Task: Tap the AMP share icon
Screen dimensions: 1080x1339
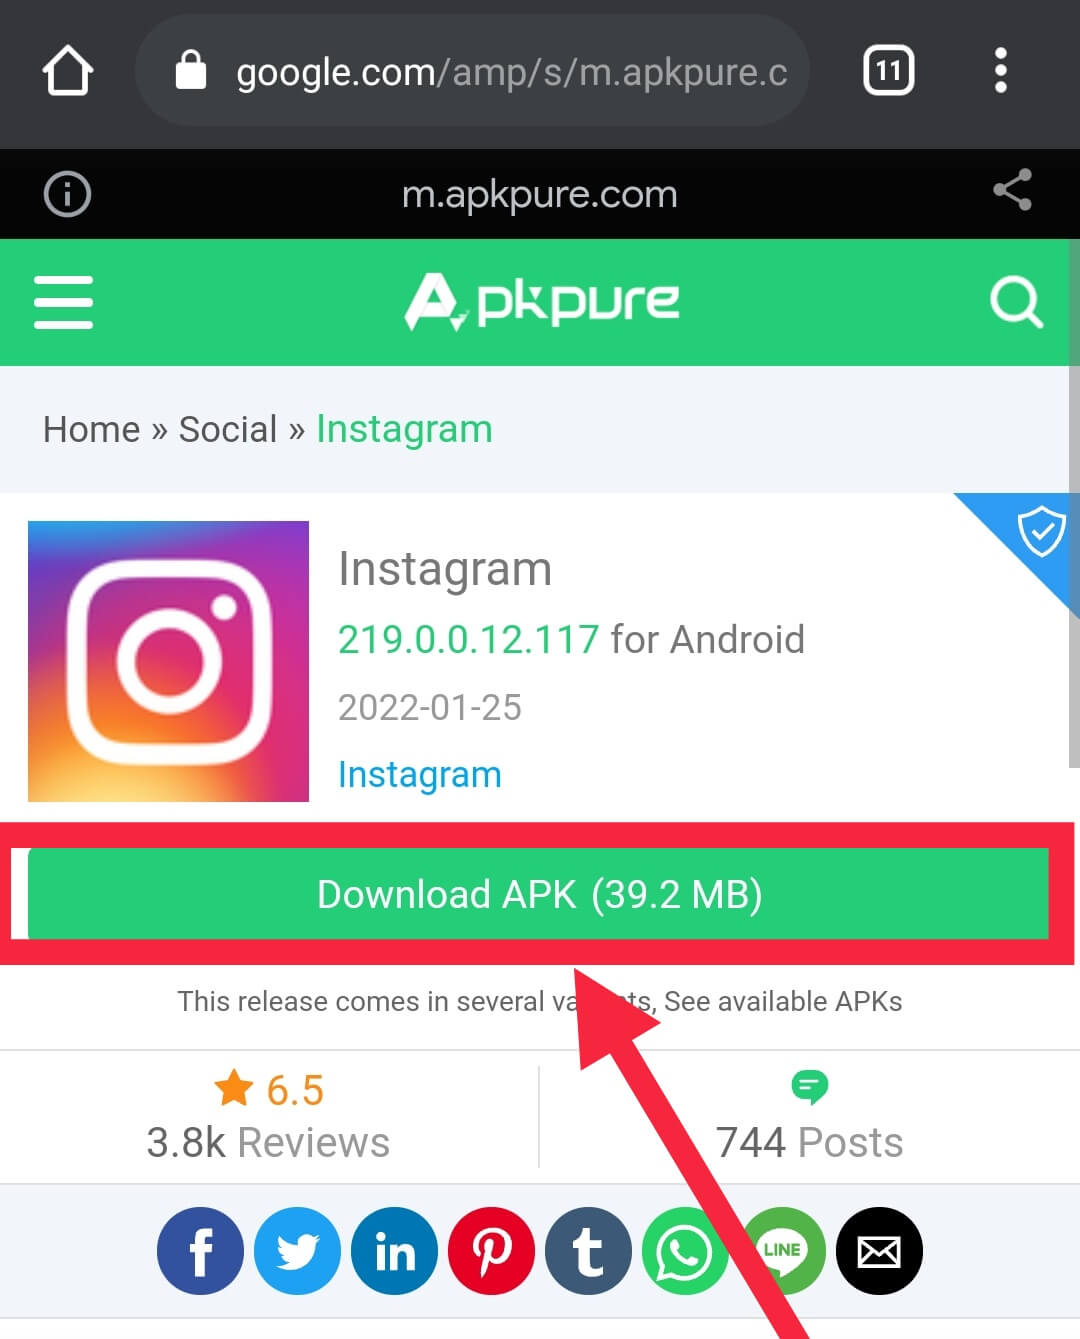Action: (x=1012, y=191)
